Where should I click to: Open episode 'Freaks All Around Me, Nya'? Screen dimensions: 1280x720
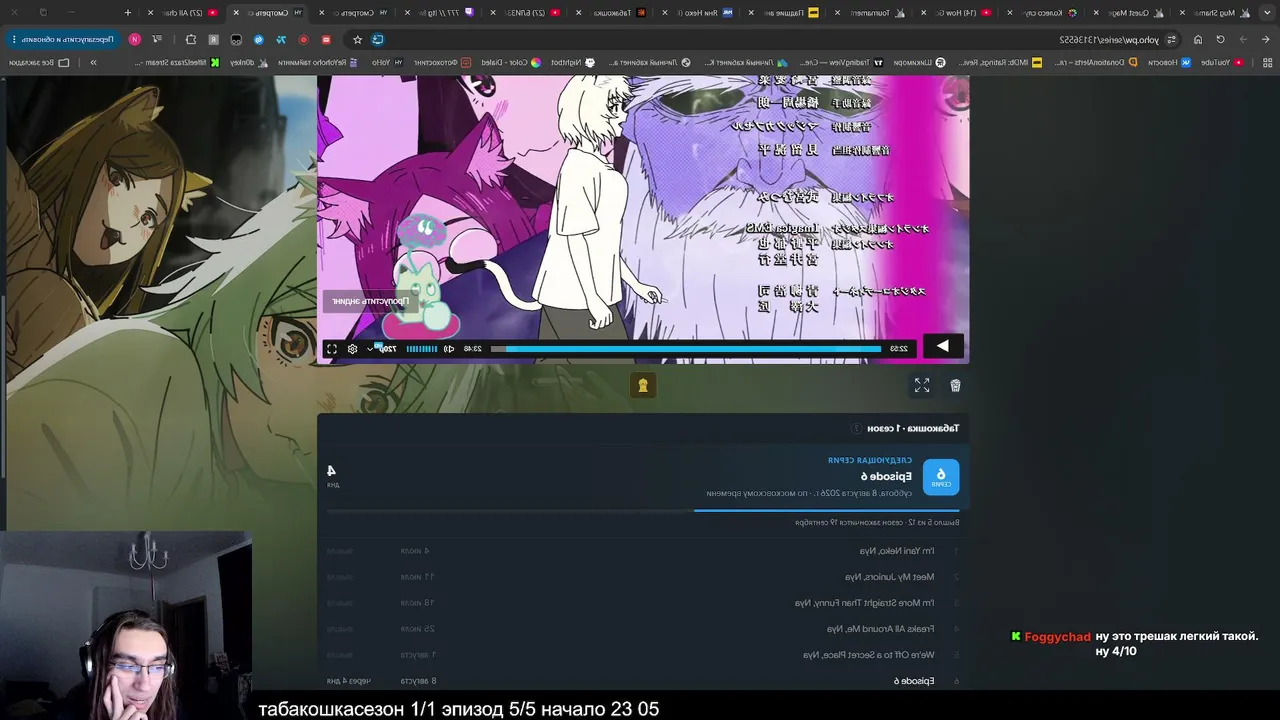880,629
